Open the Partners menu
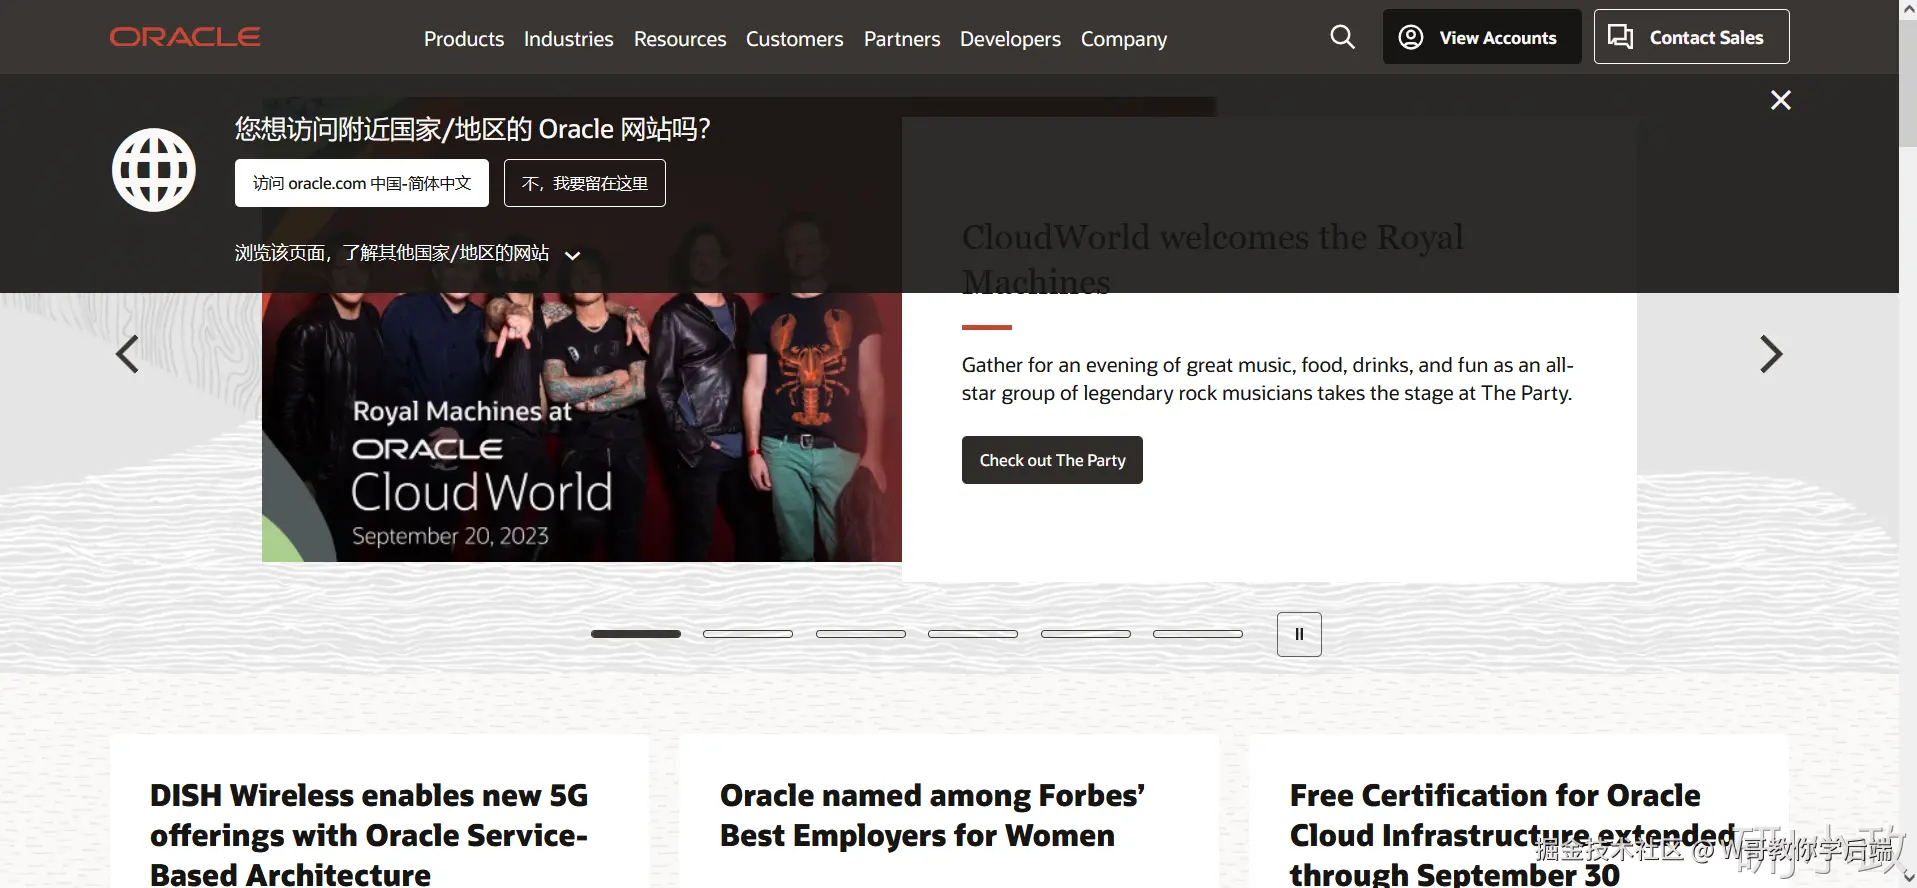 click(902, 39)
